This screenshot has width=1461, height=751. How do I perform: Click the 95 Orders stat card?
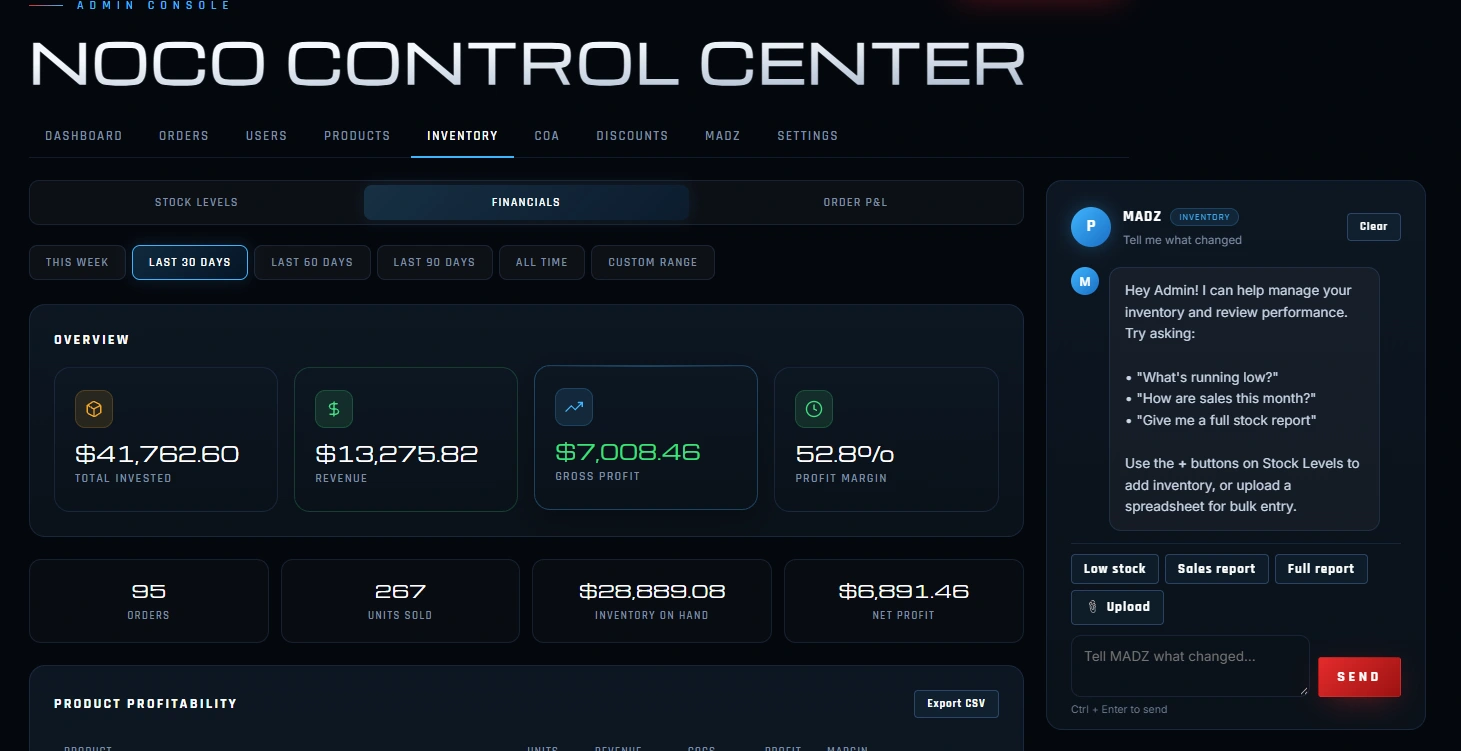click(x=149, y=601)
